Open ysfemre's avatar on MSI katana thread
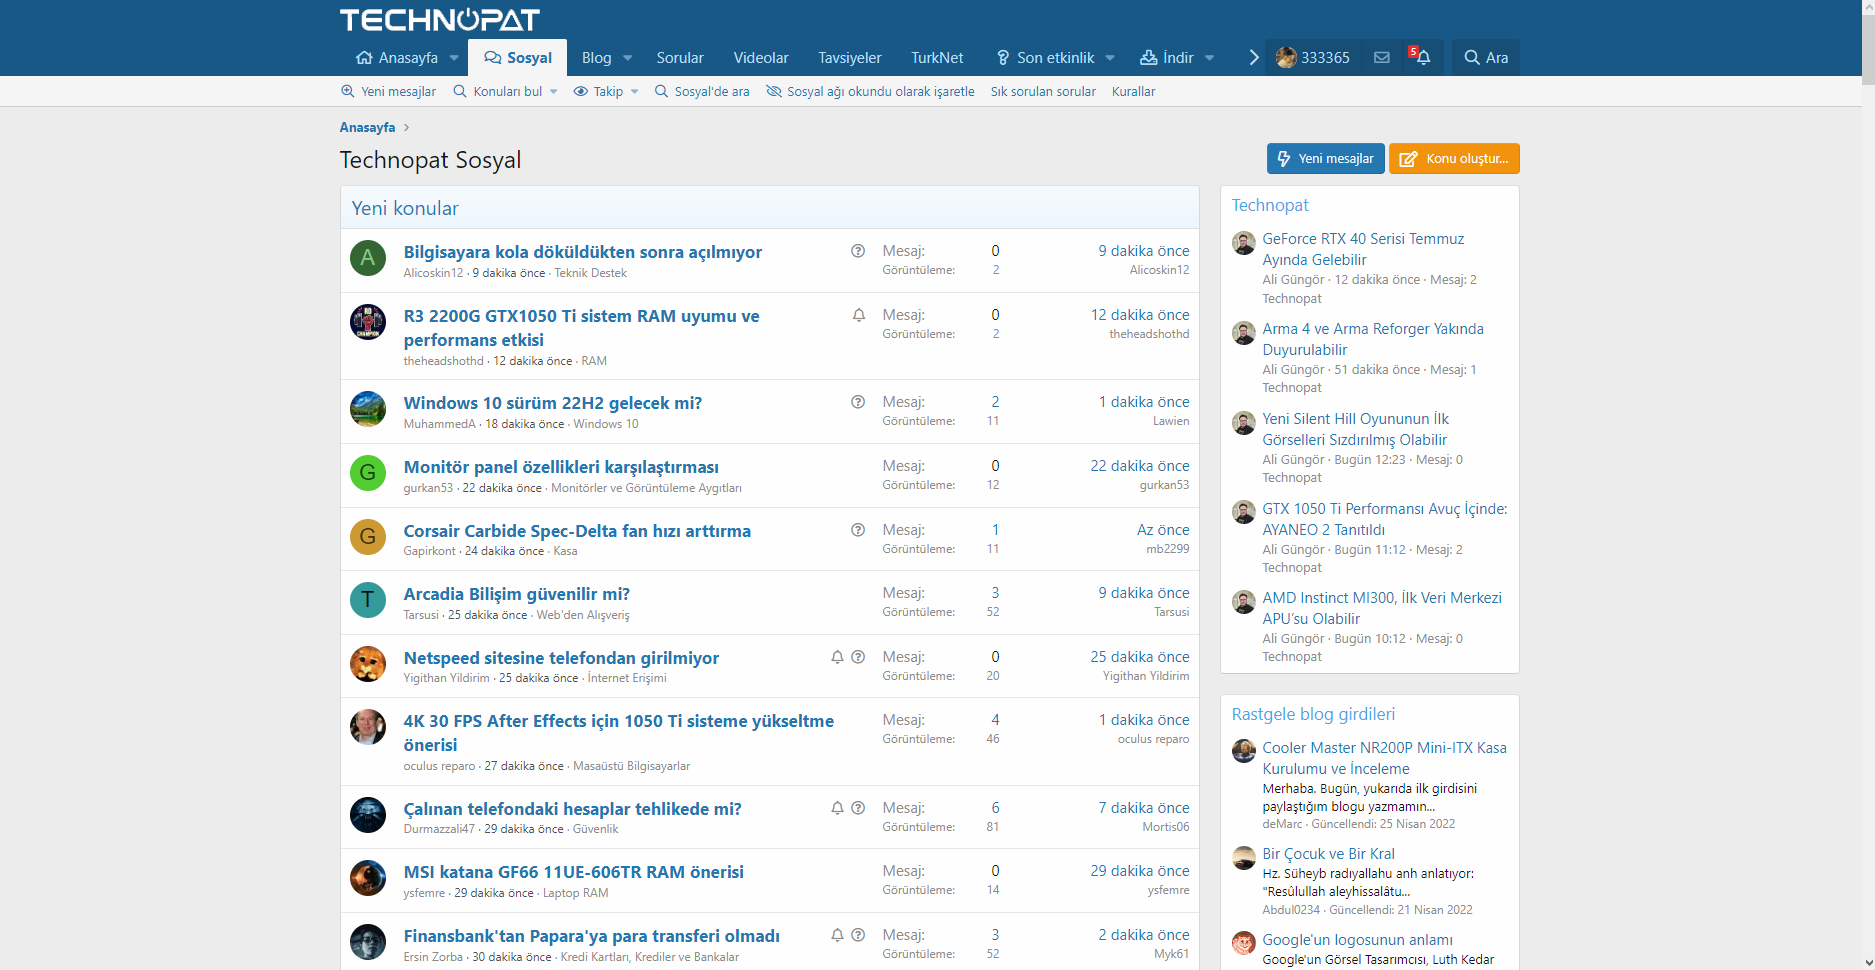 [368, 878]
